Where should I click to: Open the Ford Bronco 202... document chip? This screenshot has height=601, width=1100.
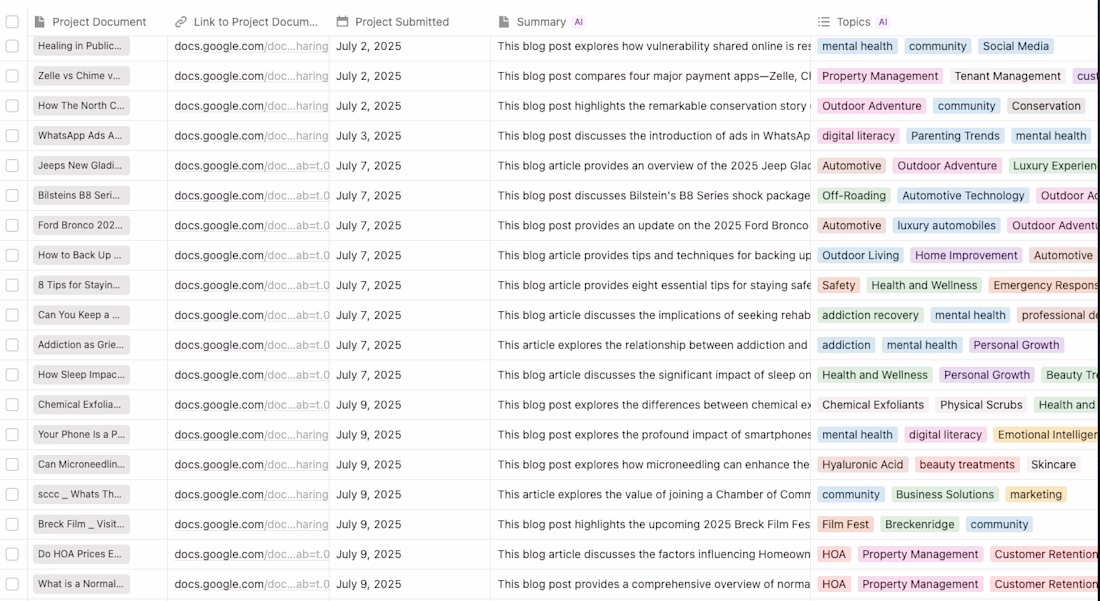(81, 225)
